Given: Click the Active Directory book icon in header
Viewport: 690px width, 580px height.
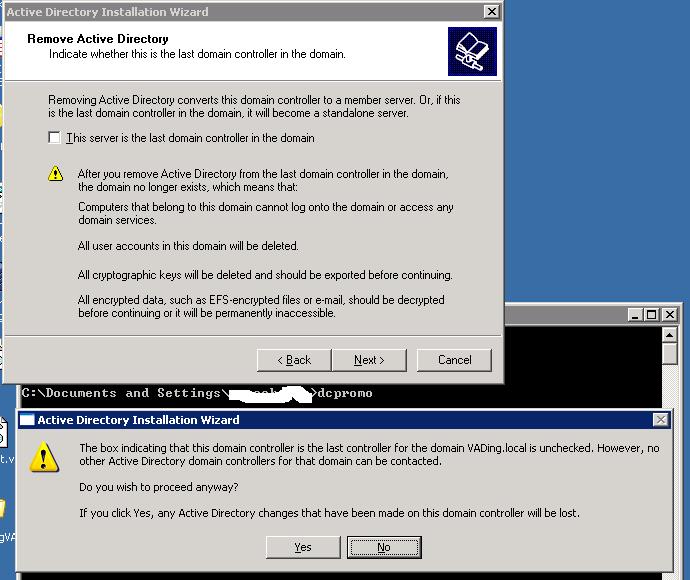Looking at the screenshot, I should tap(472, 51).
